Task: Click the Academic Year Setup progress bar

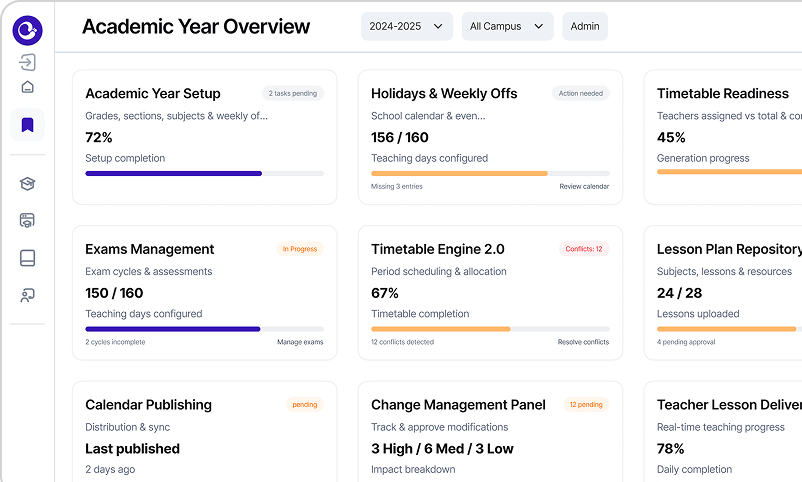Action: 204,173
